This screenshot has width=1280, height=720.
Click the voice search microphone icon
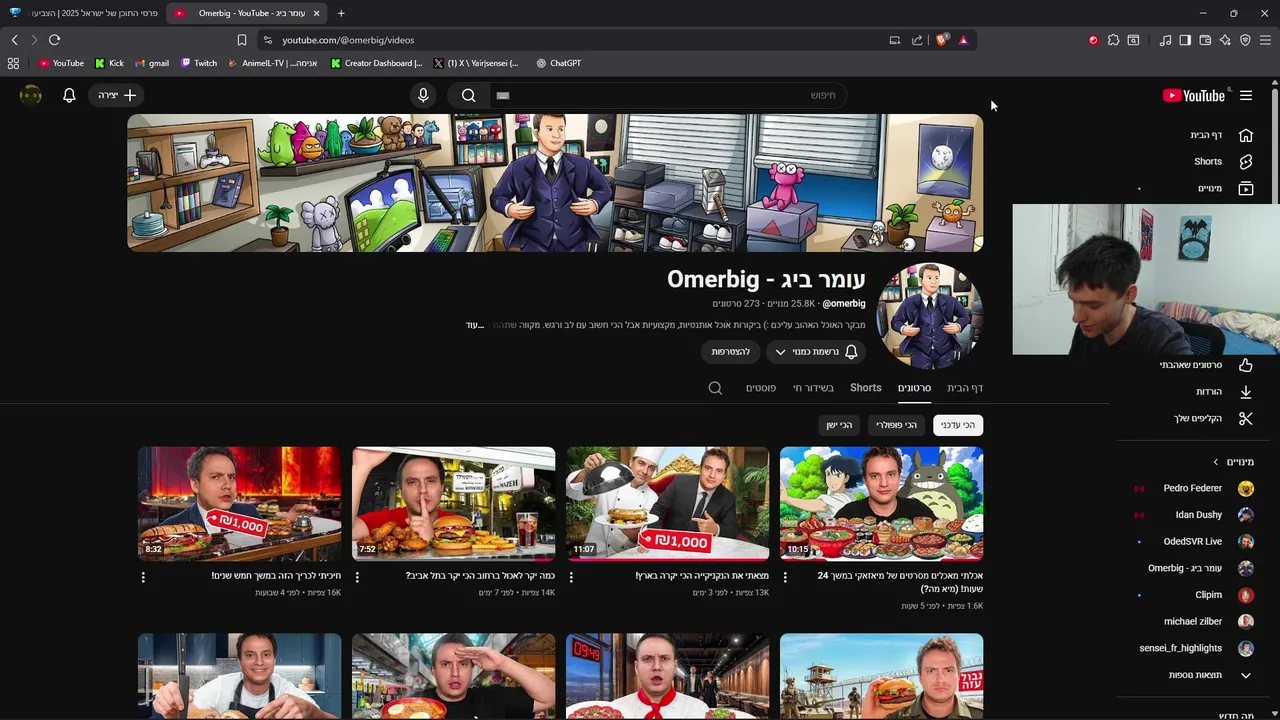[x=423, y=95]
